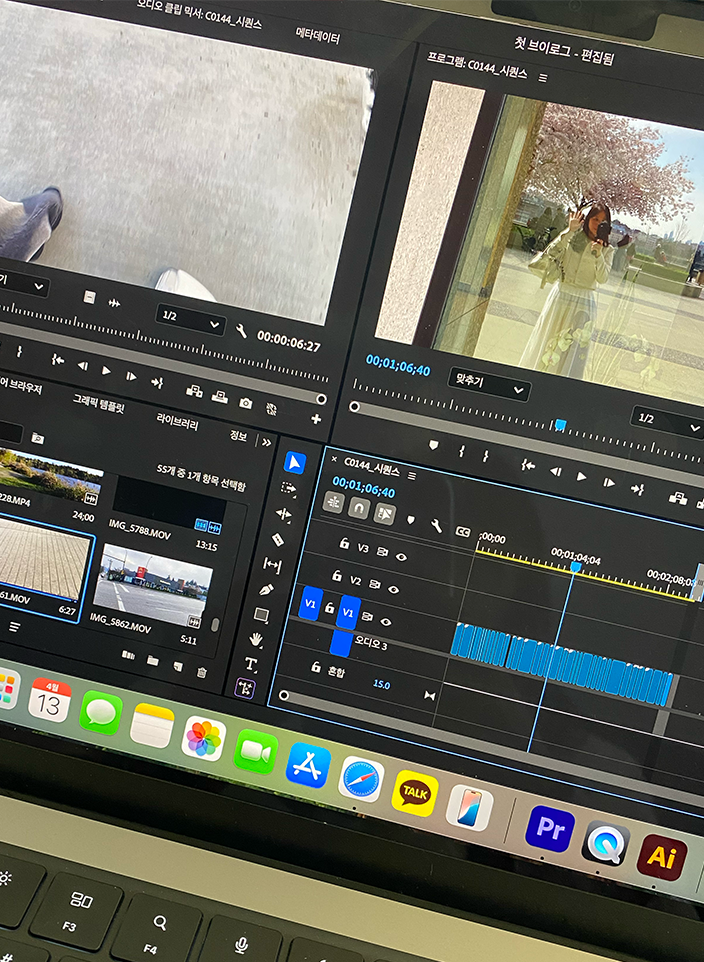Open the program monitor zoom fit dropdown
The image size is (704, 962).
click(x=490, y=383)
